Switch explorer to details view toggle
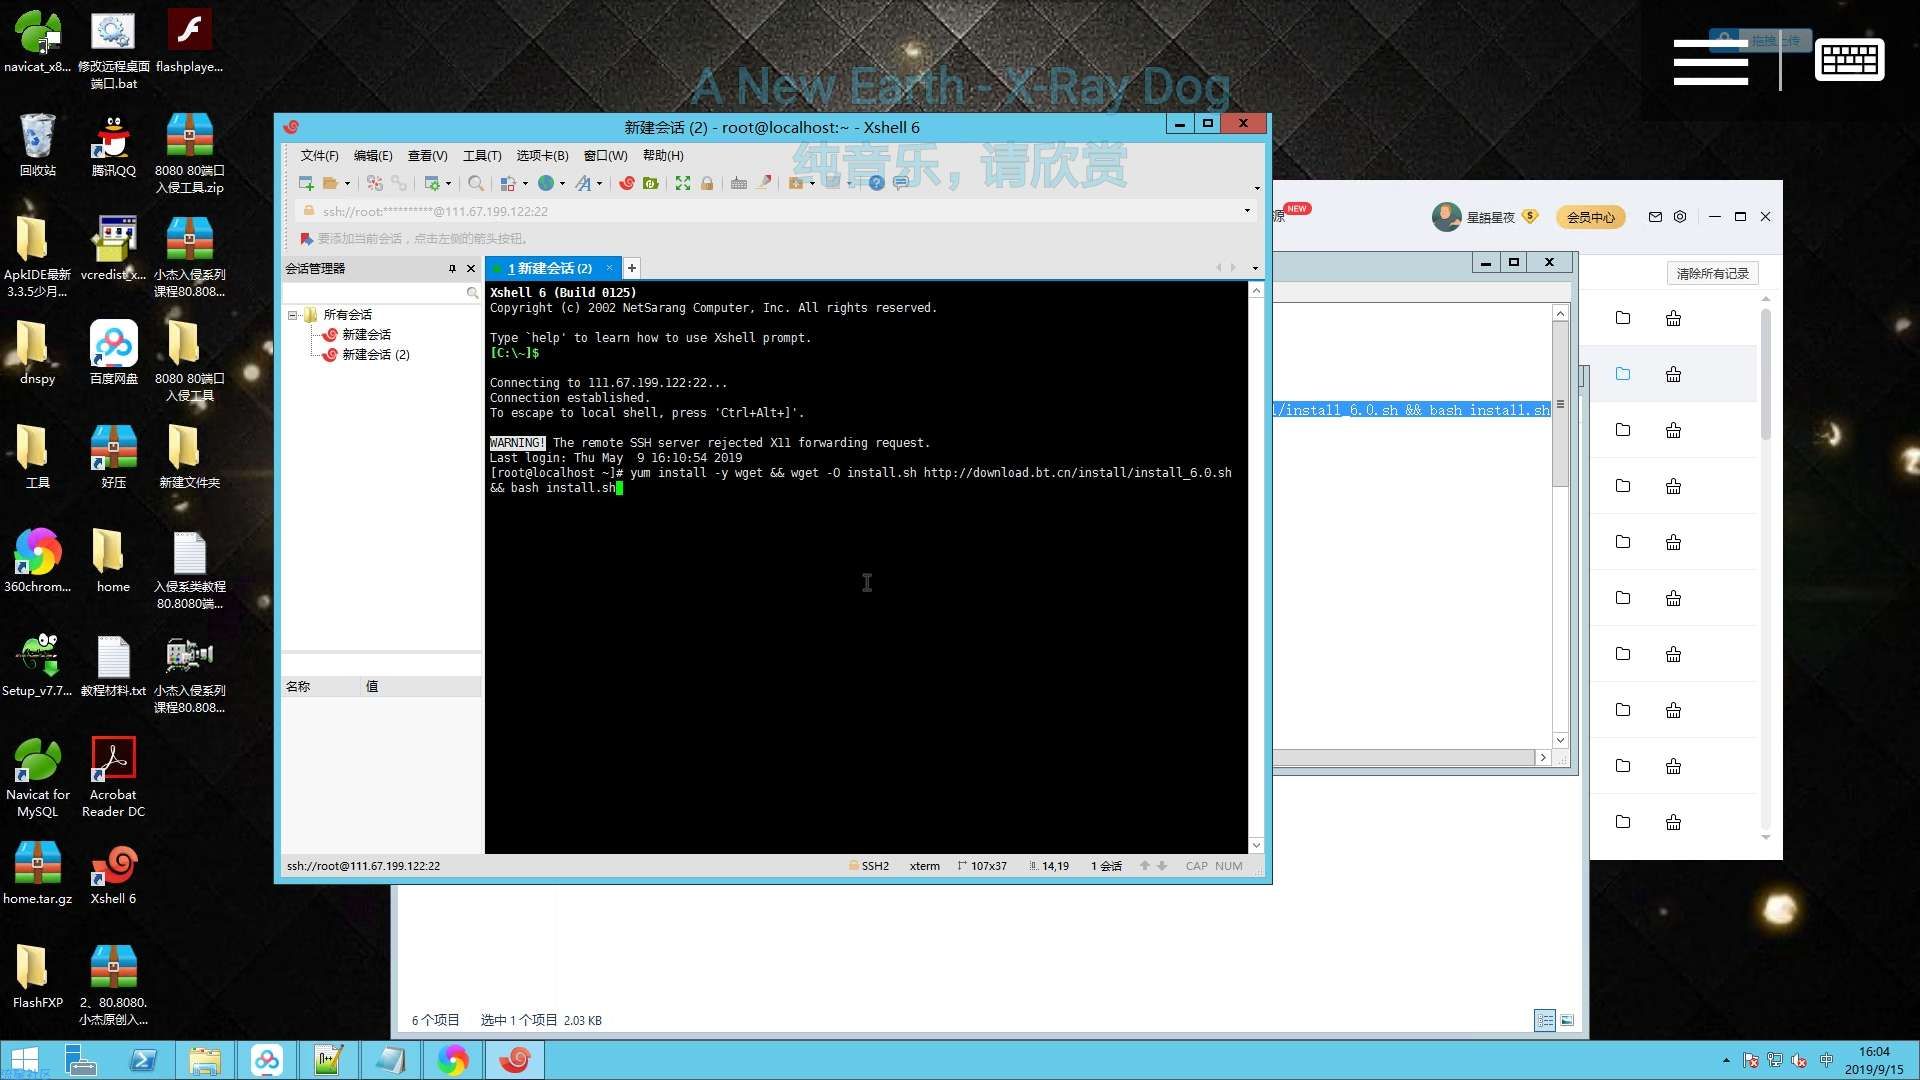Screen dimensions: 1920x1080 pyautogui.click(x=1545, y=1020)
